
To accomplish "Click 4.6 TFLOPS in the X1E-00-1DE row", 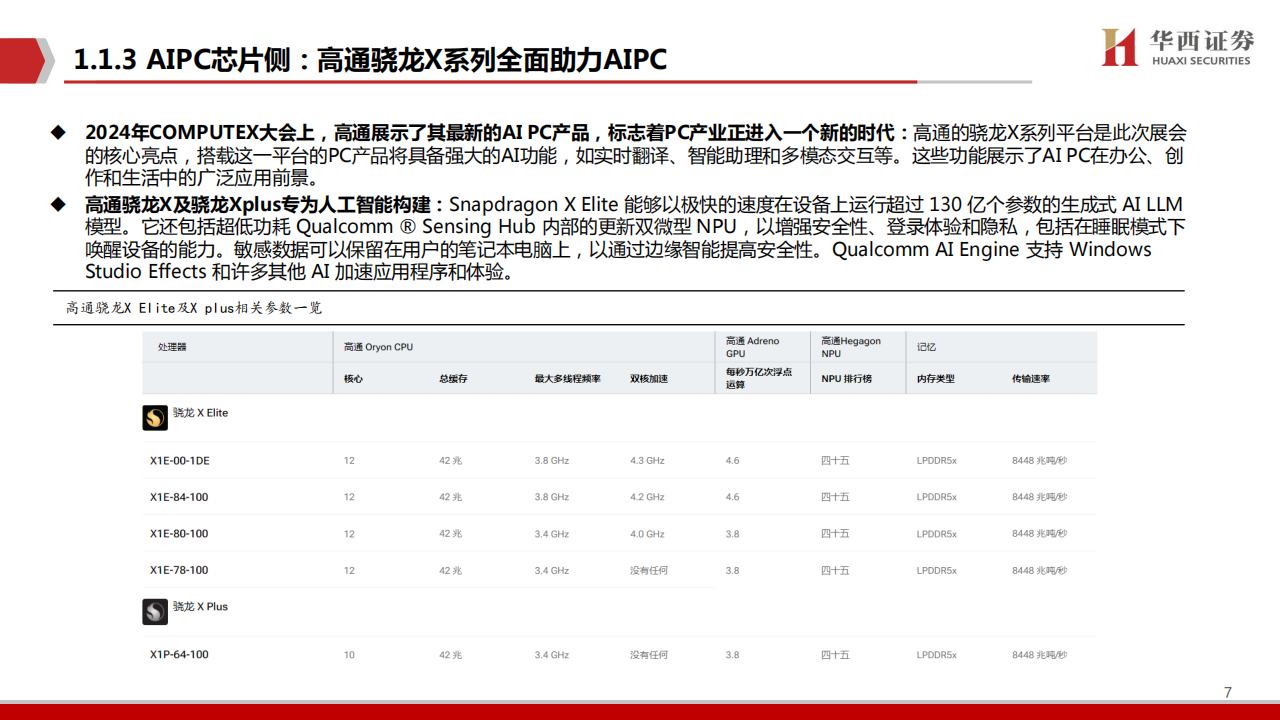I will (x=732, y=461).
